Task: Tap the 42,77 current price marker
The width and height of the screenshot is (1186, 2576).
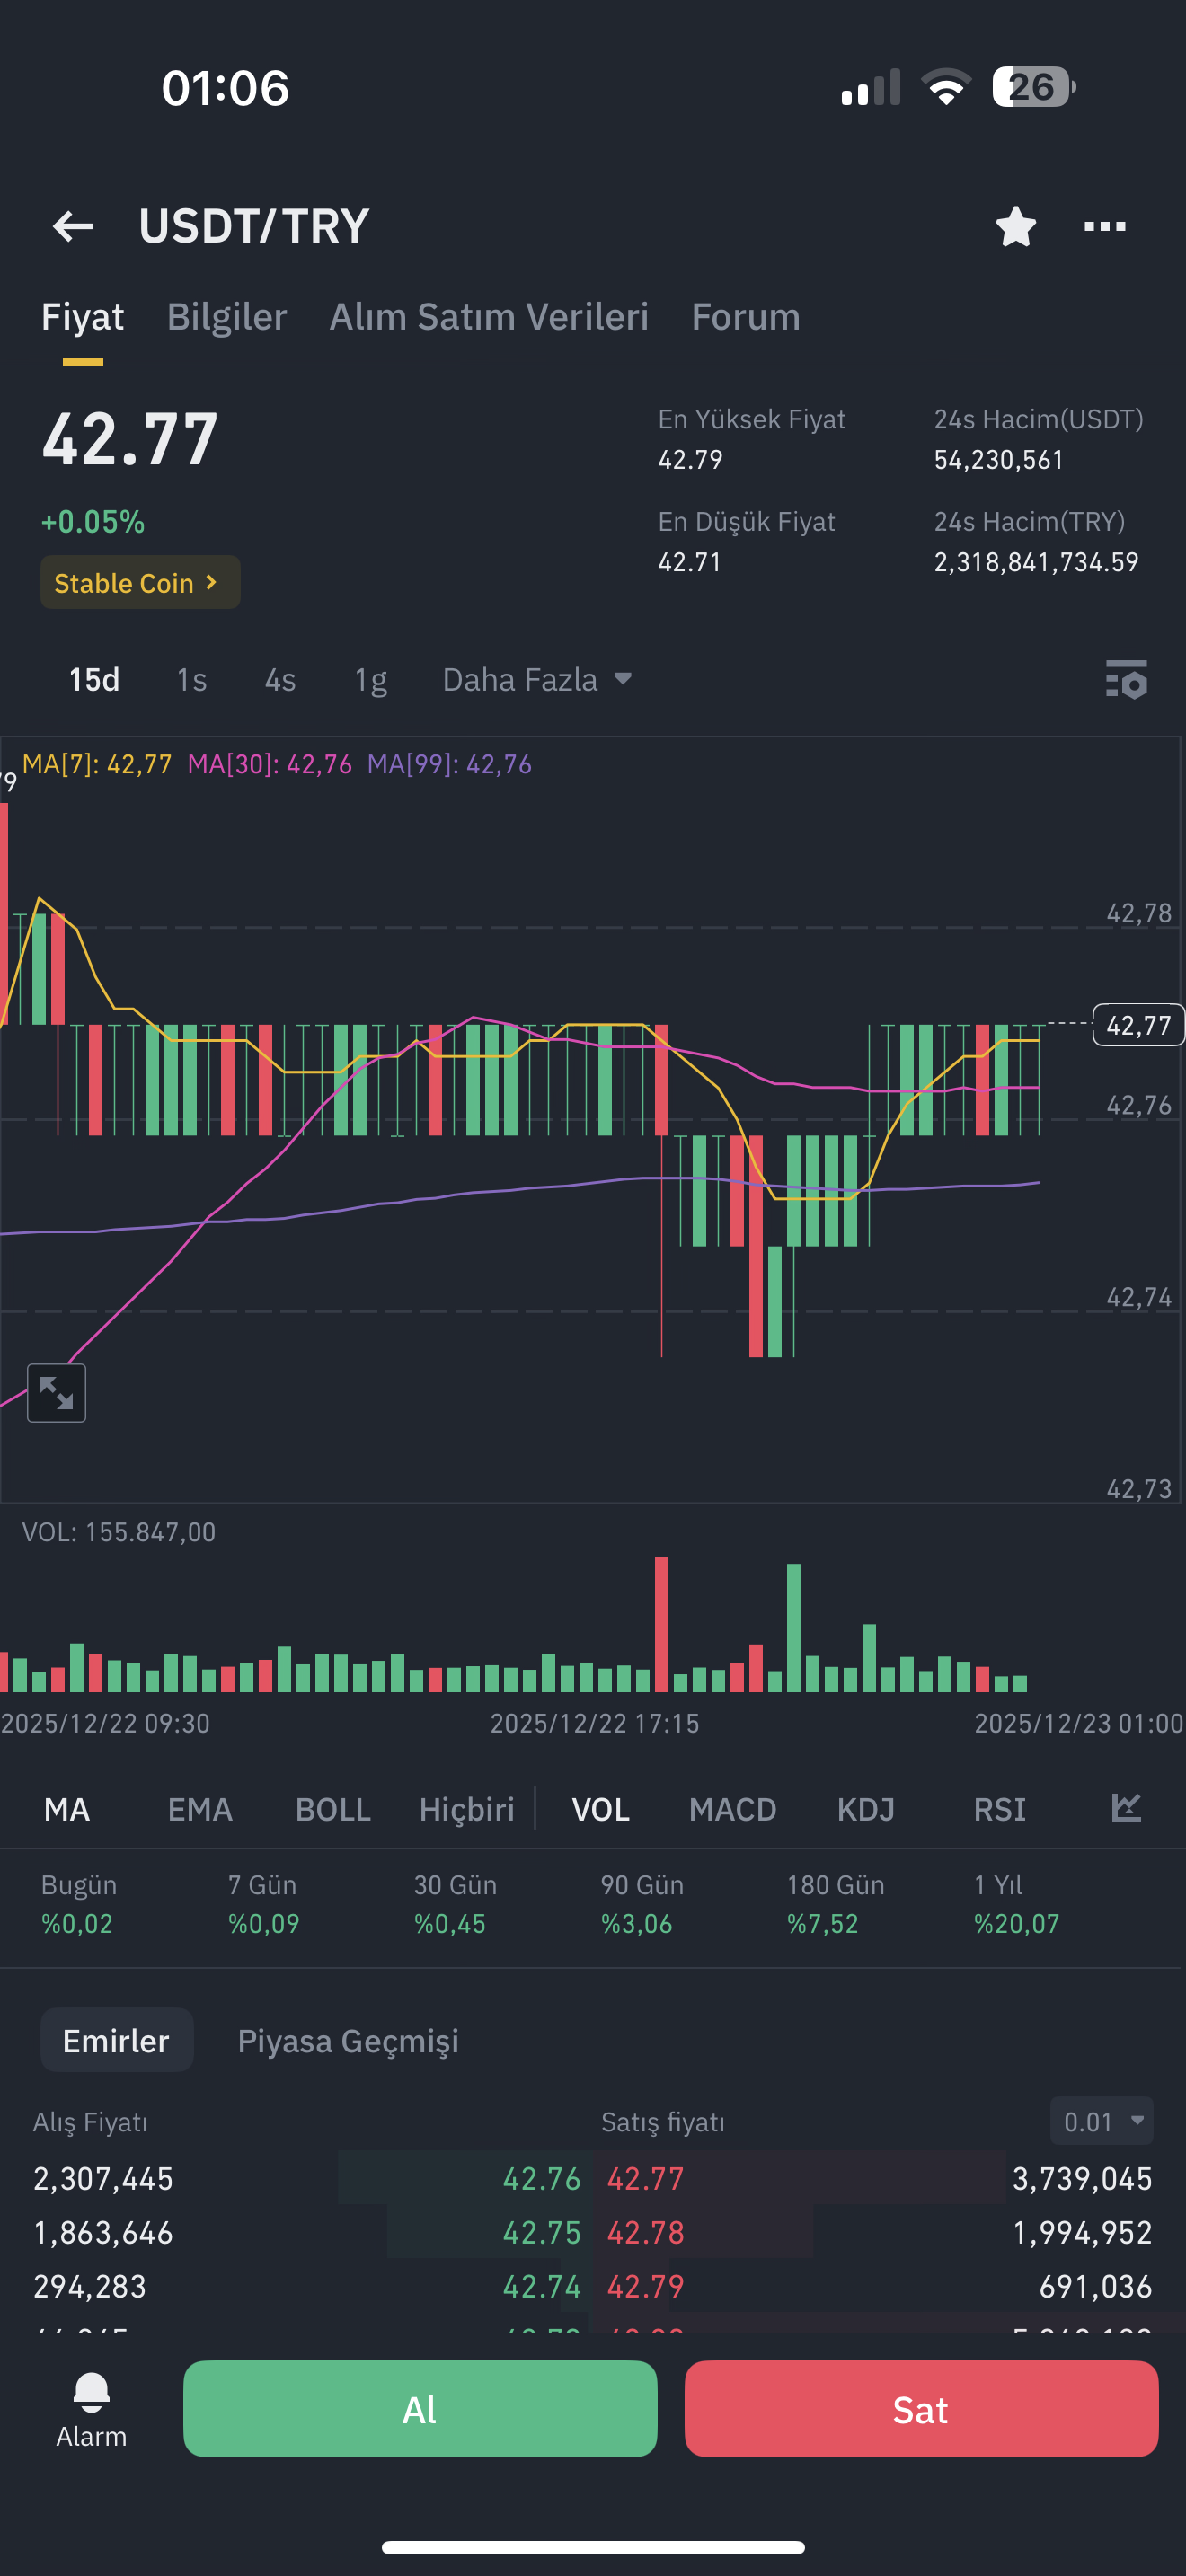Action: tap(1138, 1025)
